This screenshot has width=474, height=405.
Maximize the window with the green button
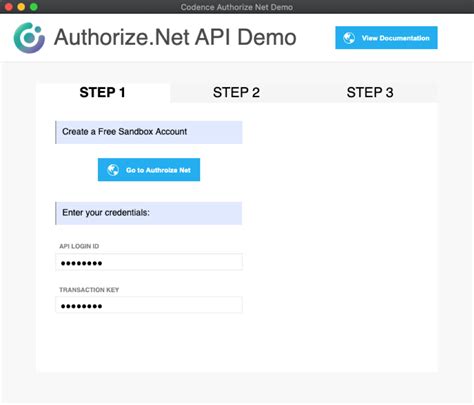pos(34,7)
